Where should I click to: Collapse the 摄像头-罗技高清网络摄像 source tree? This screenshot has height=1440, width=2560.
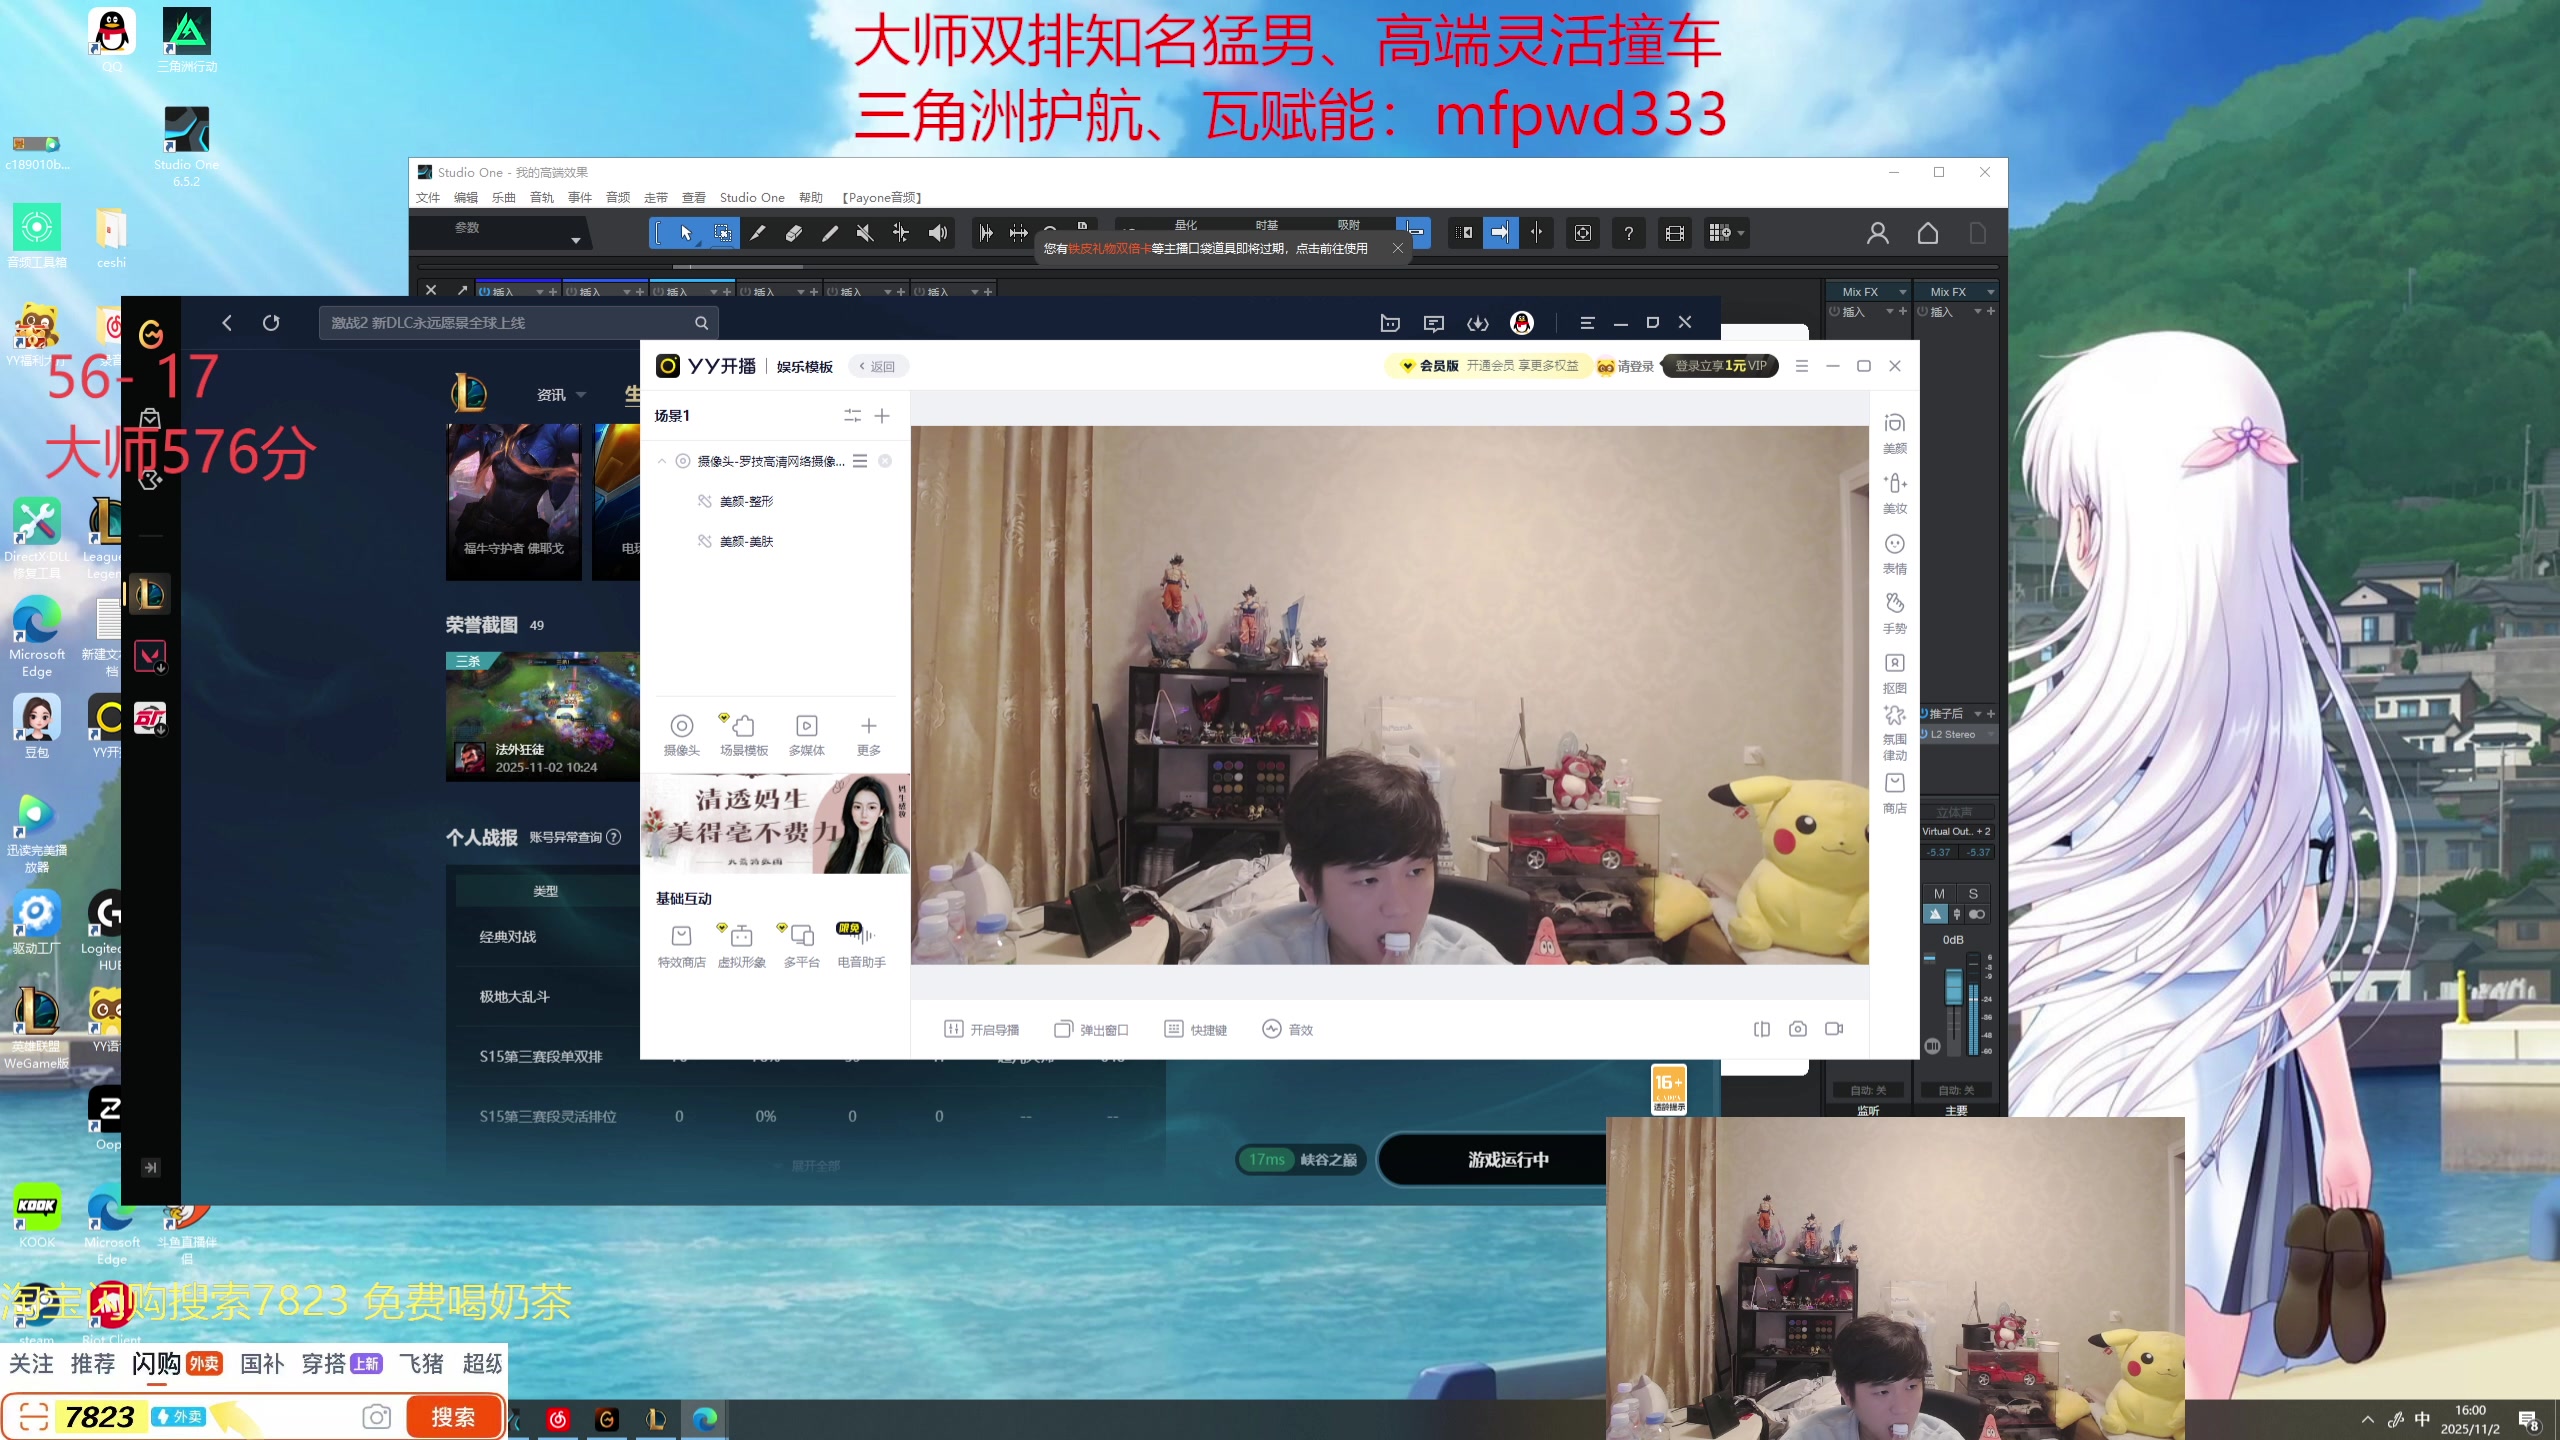pos(661,461)
